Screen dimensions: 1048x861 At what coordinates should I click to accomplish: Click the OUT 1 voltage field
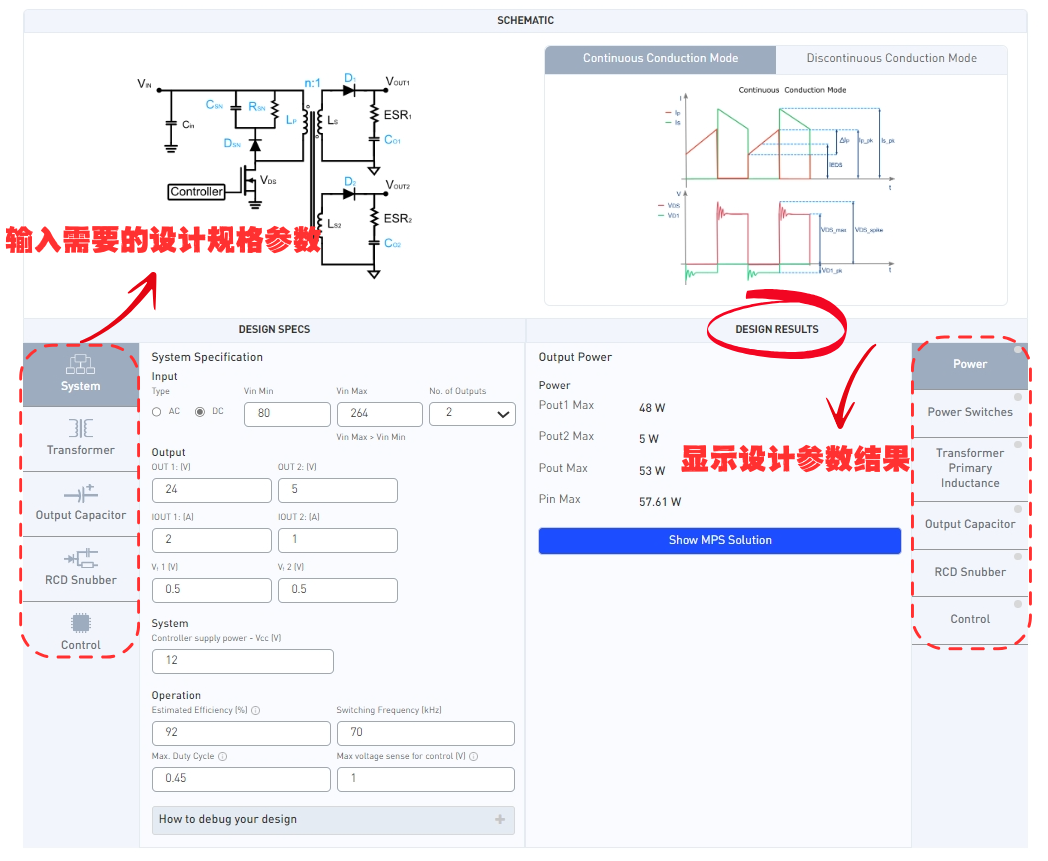tap(212, 490)
